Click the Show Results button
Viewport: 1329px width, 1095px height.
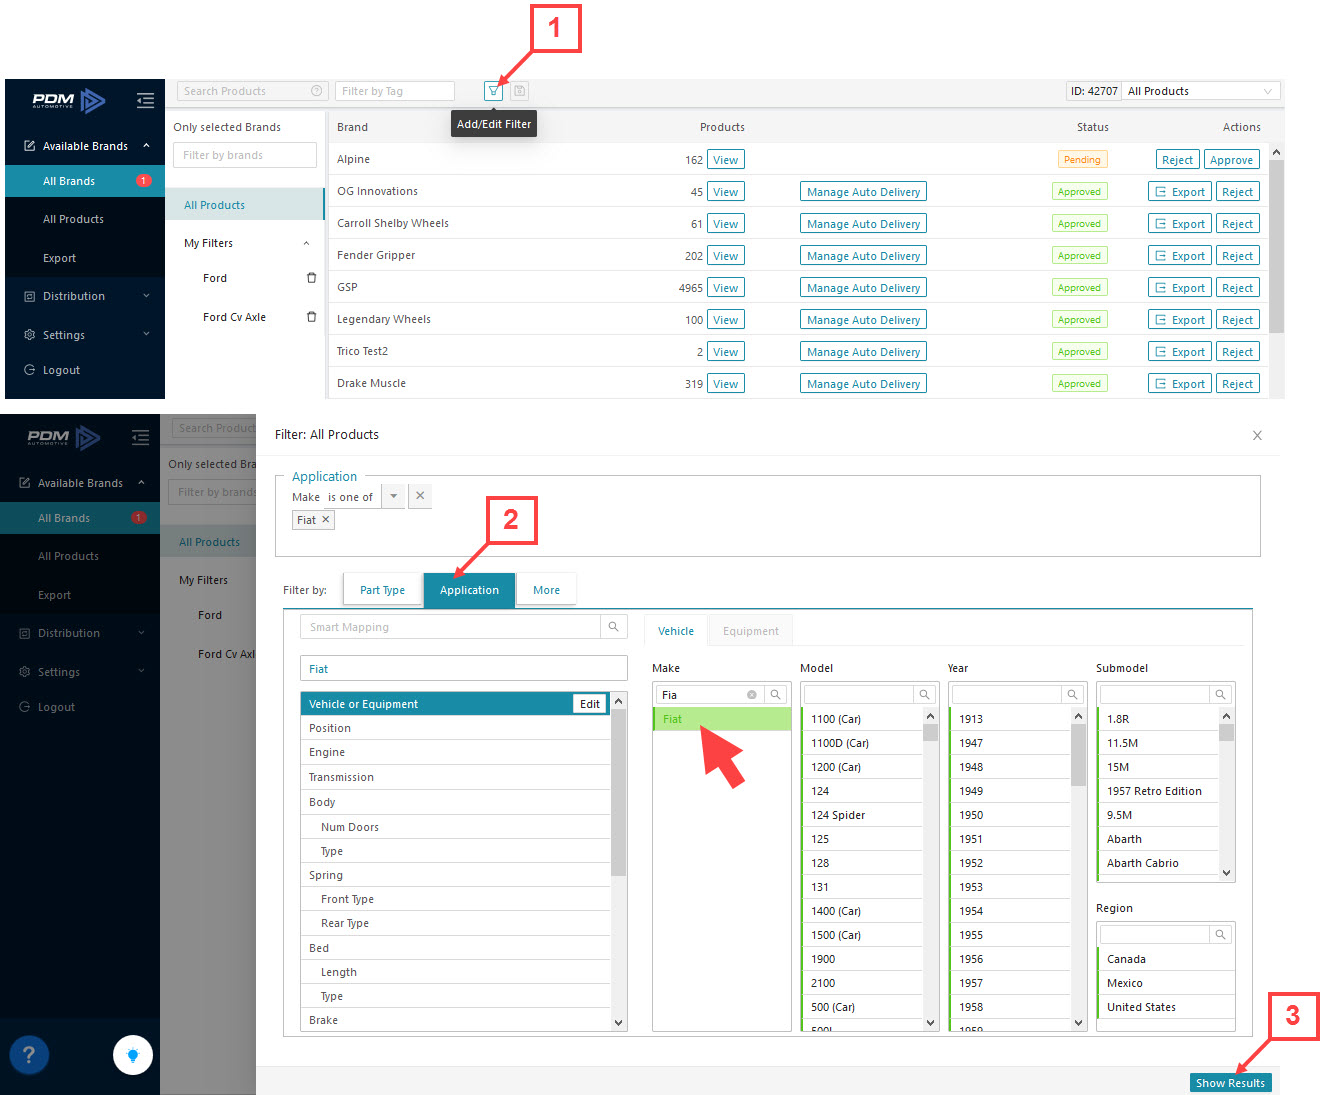click(1230, 1083)
